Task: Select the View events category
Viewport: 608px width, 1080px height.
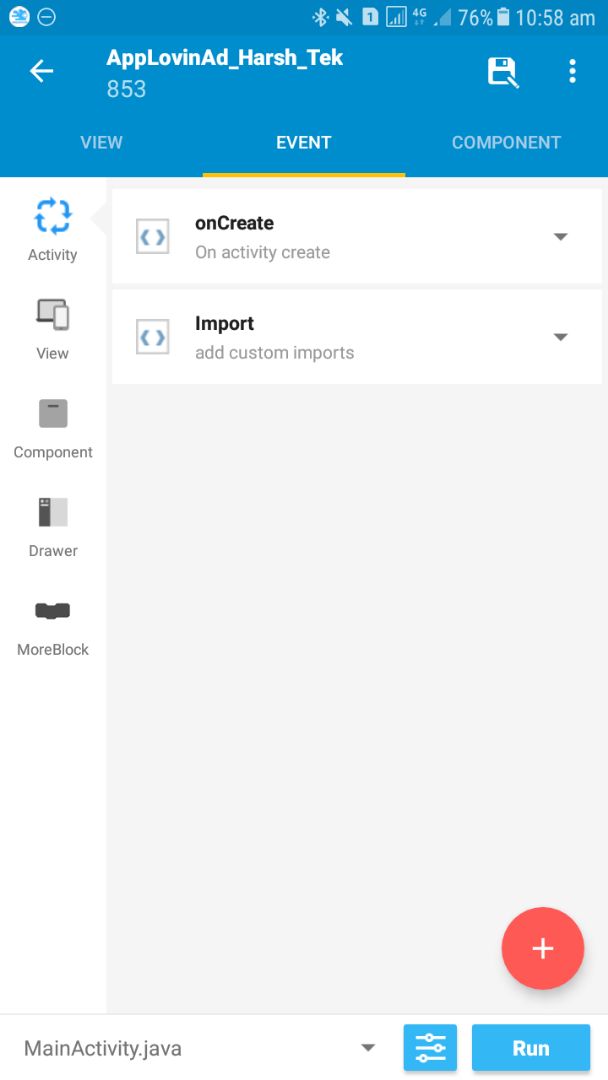Action: (x=52, y=329)
